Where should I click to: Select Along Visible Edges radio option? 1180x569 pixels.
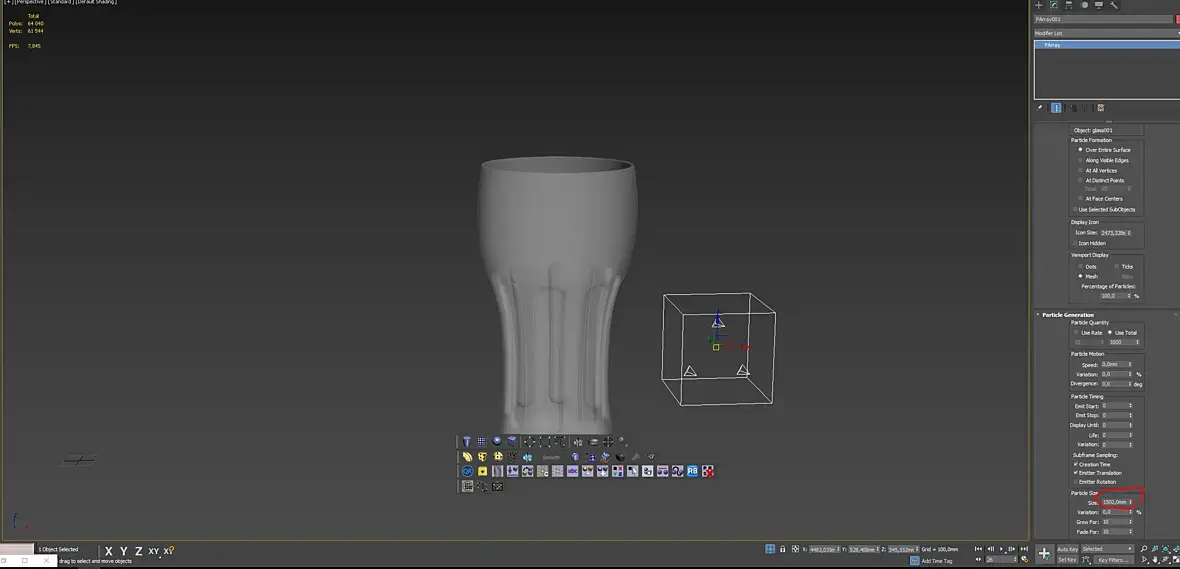tap(1102, 160)
